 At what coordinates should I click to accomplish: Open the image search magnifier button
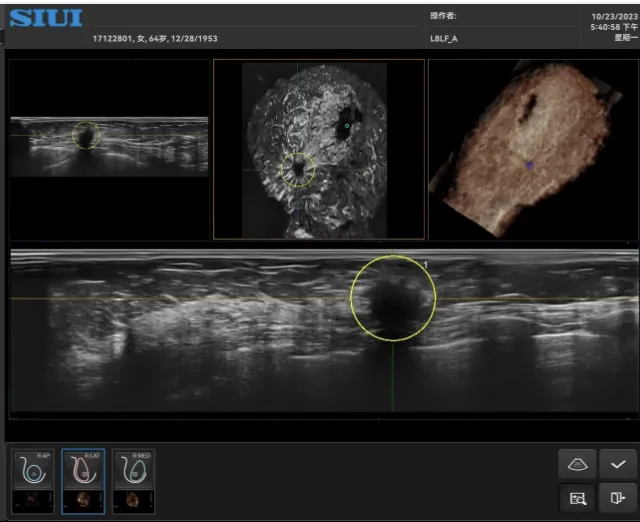point(577,498)
